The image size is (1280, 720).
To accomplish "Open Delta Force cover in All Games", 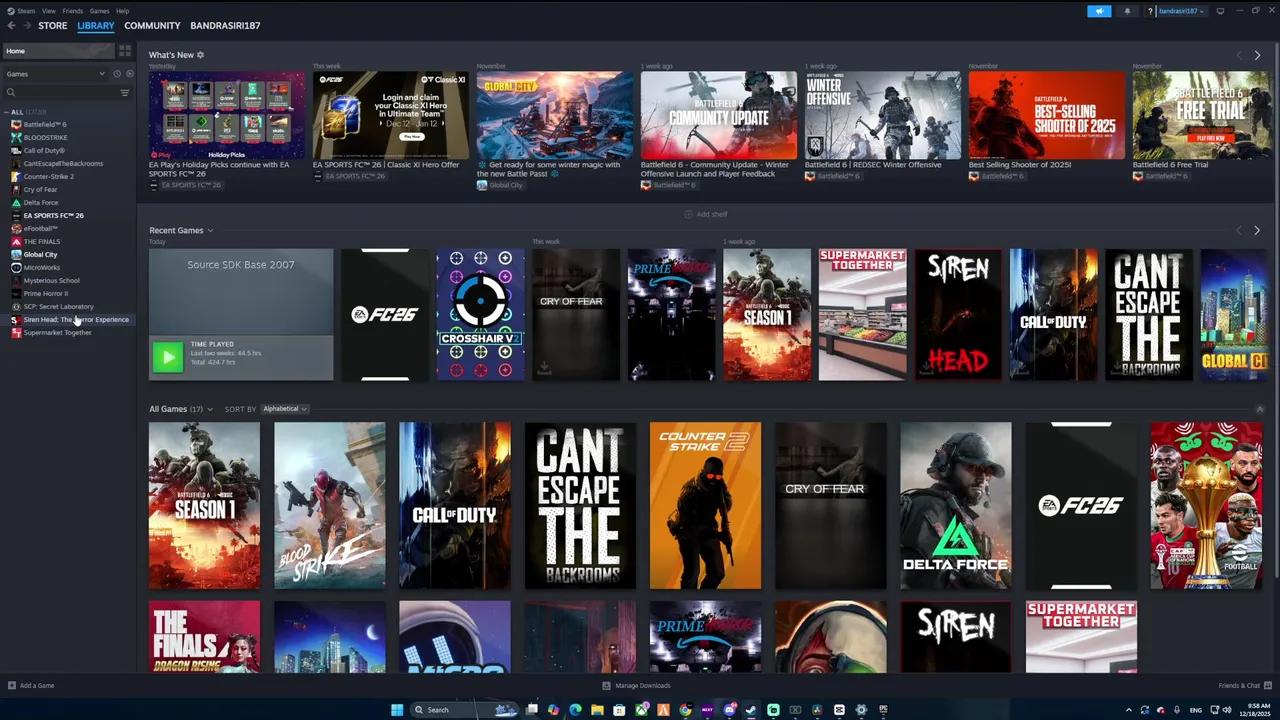I will [955, 506].
